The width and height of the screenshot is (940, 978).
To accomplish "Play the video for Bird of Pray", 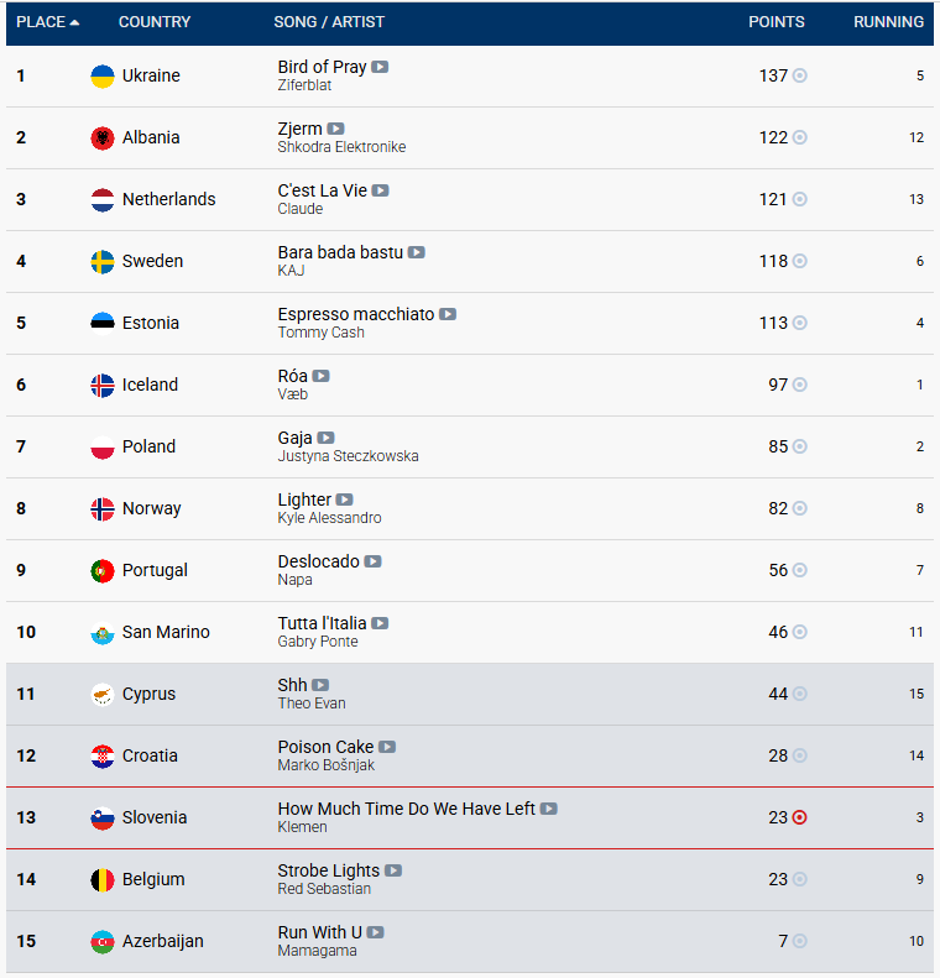I will [x=380, y=67].
